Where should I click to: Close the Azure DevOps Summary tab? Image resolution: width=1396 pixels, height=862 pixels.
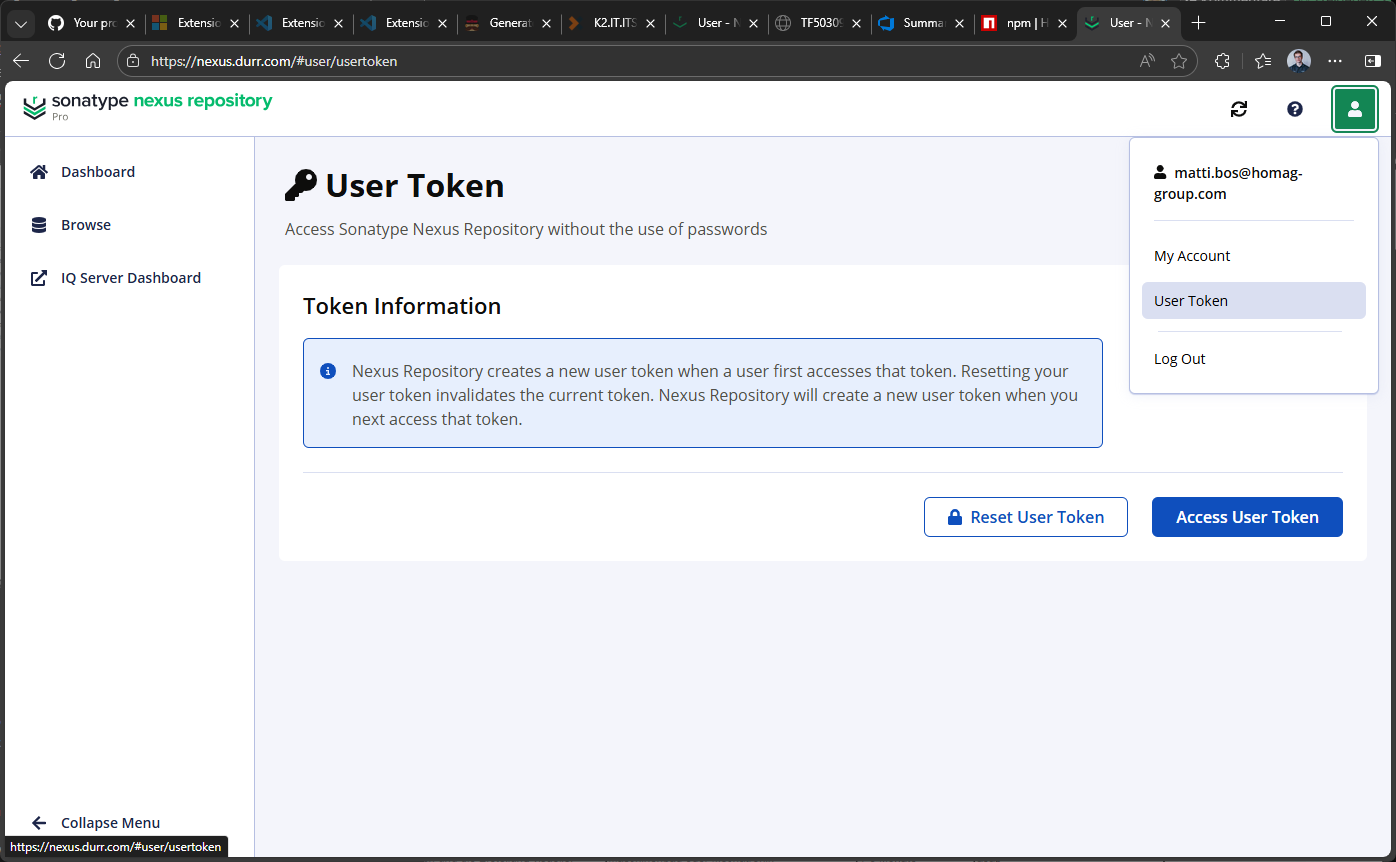pyautogui.click(x=960, y=23)
